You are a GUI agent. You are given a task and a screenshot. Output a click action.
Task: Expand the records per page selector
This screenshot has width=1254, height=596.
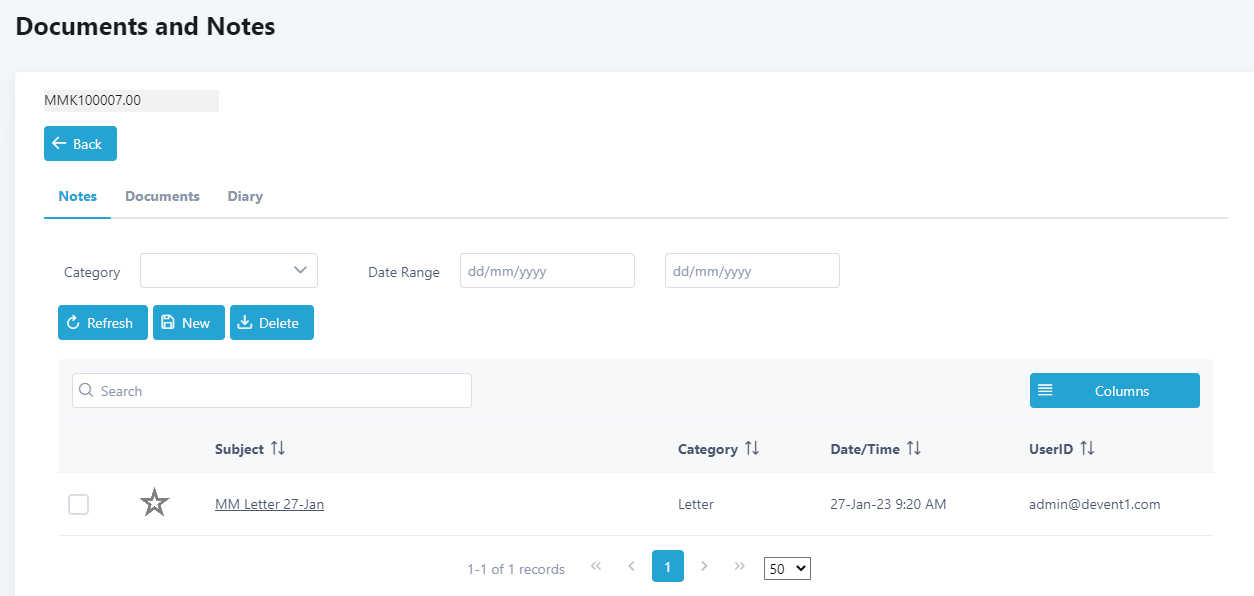pos(786,568)
